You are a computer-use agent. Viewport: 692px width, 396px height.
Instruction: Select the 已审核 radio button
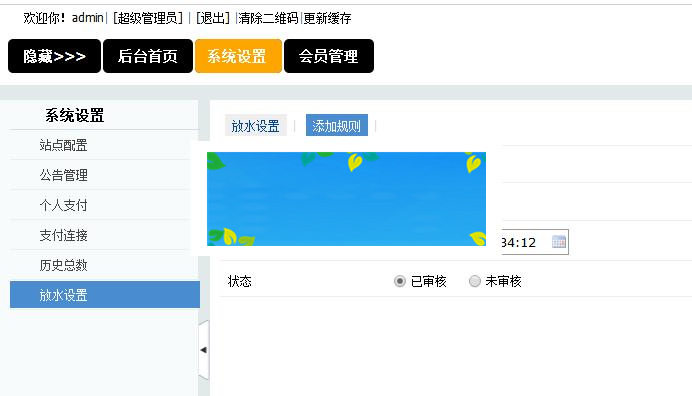400,281
